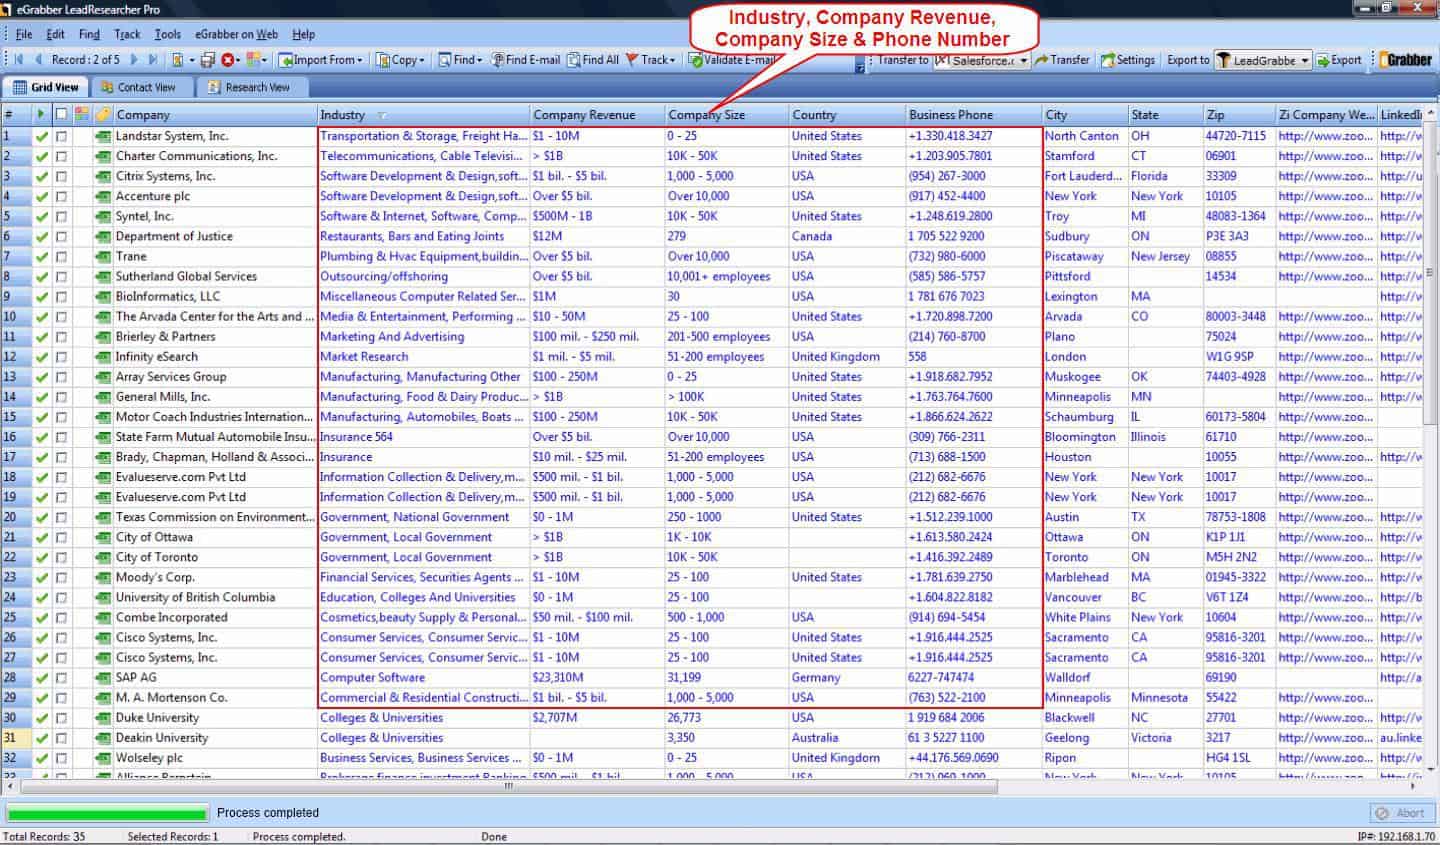The width and height of the screenshot is (1440, 845).
Task: Jump to the last record arrow
Action: pyautogui.click(x=153, y=60)
